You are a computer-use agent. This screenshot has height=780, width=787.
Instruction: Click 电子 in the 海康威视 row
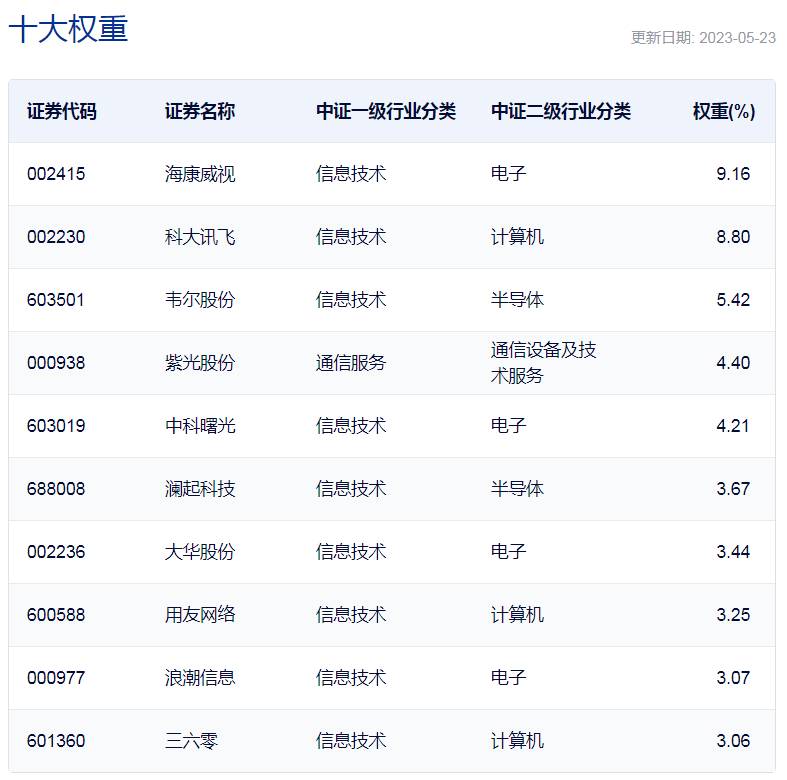(508, 174)
